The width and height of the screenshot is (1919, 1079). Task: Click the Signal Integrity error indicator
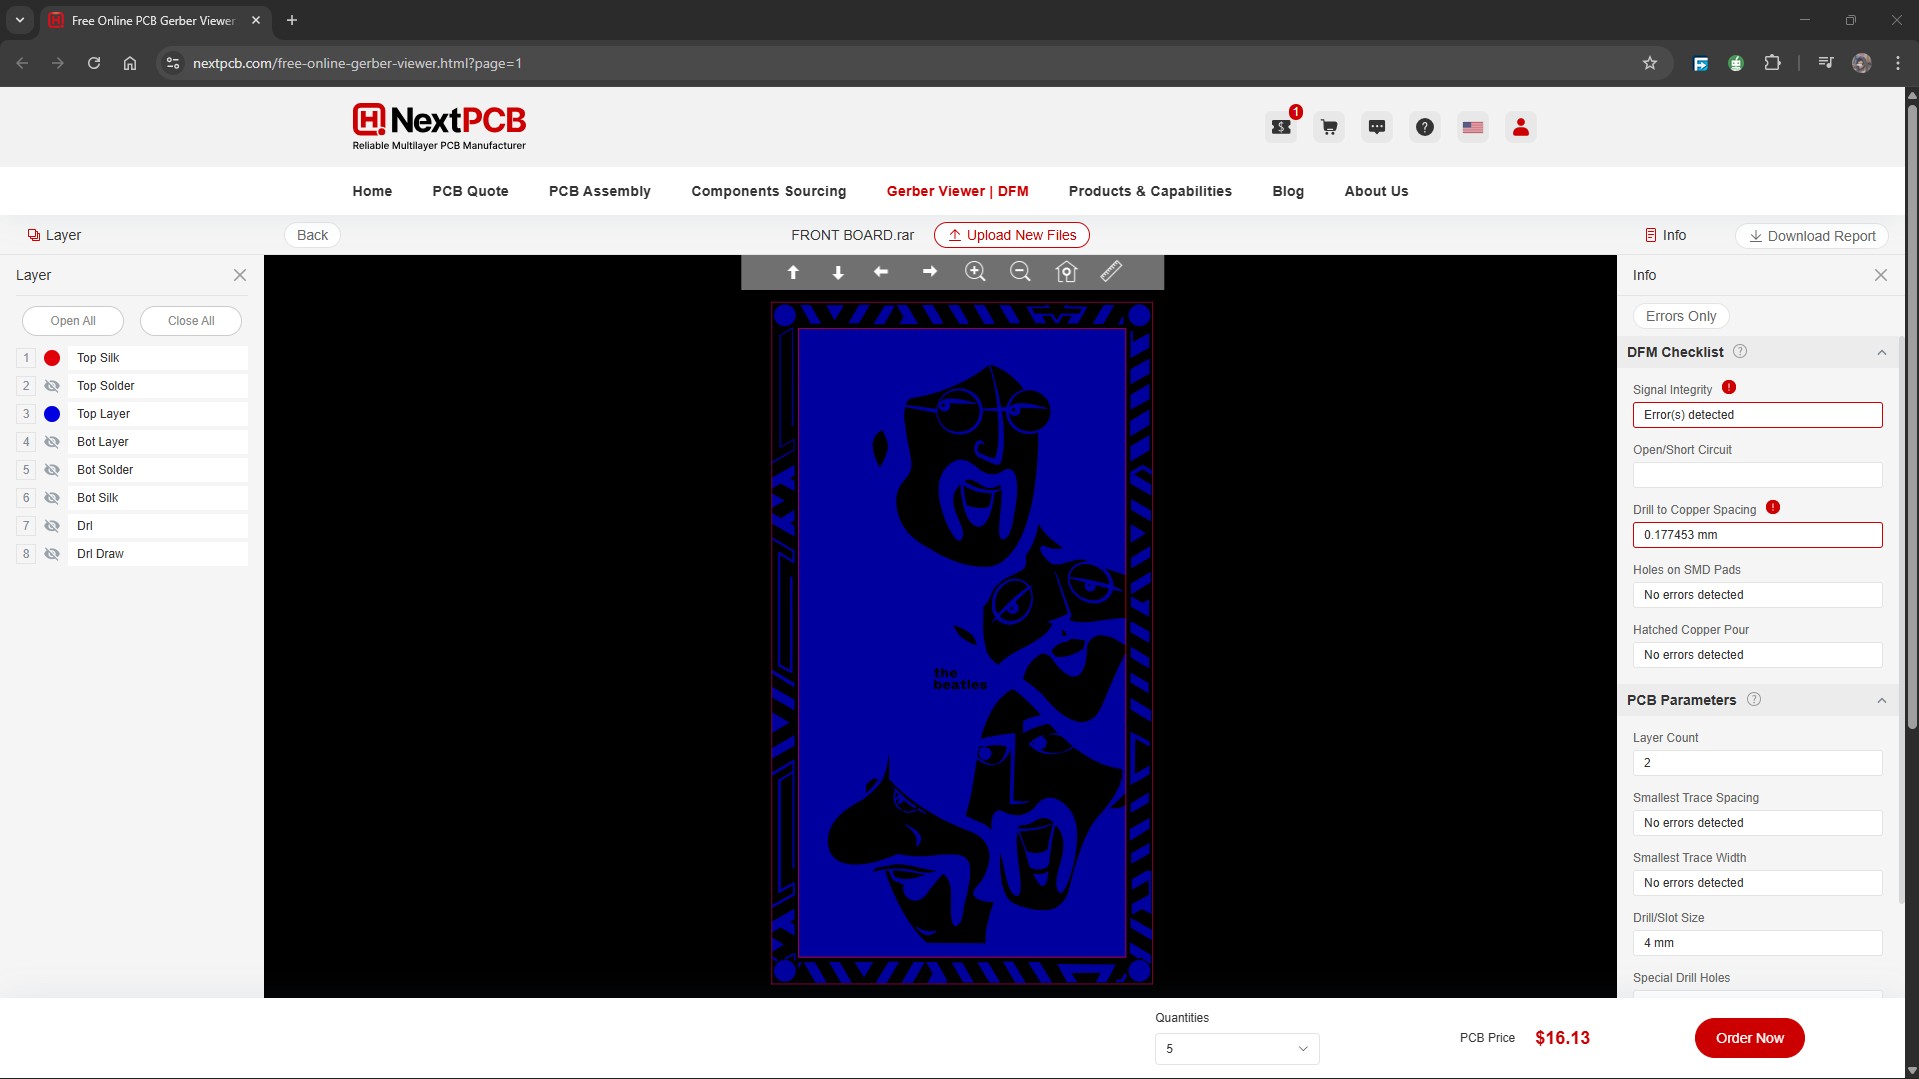(x=1729, y=387)
